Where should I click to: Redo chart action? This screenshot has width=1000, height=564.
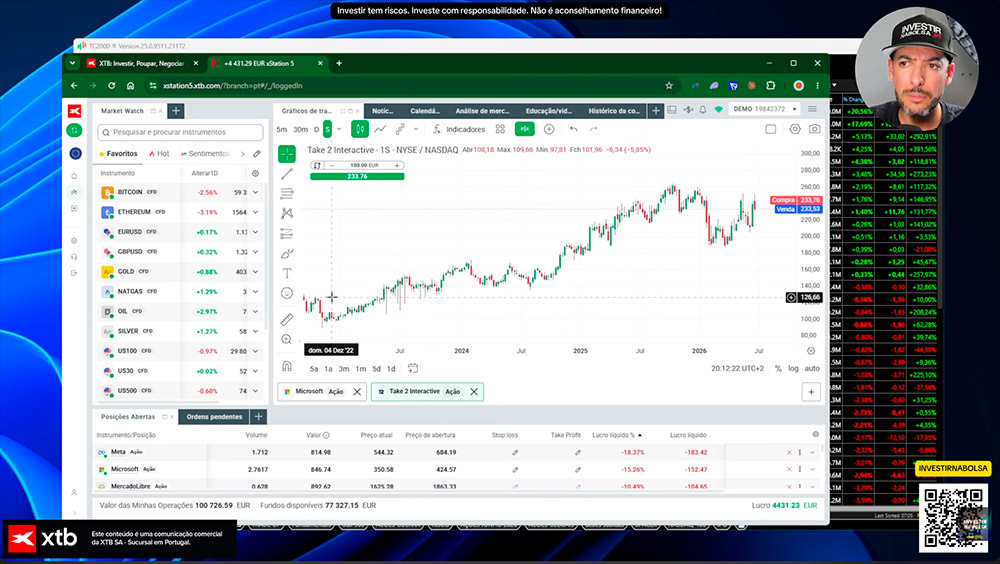click(593, 129)
